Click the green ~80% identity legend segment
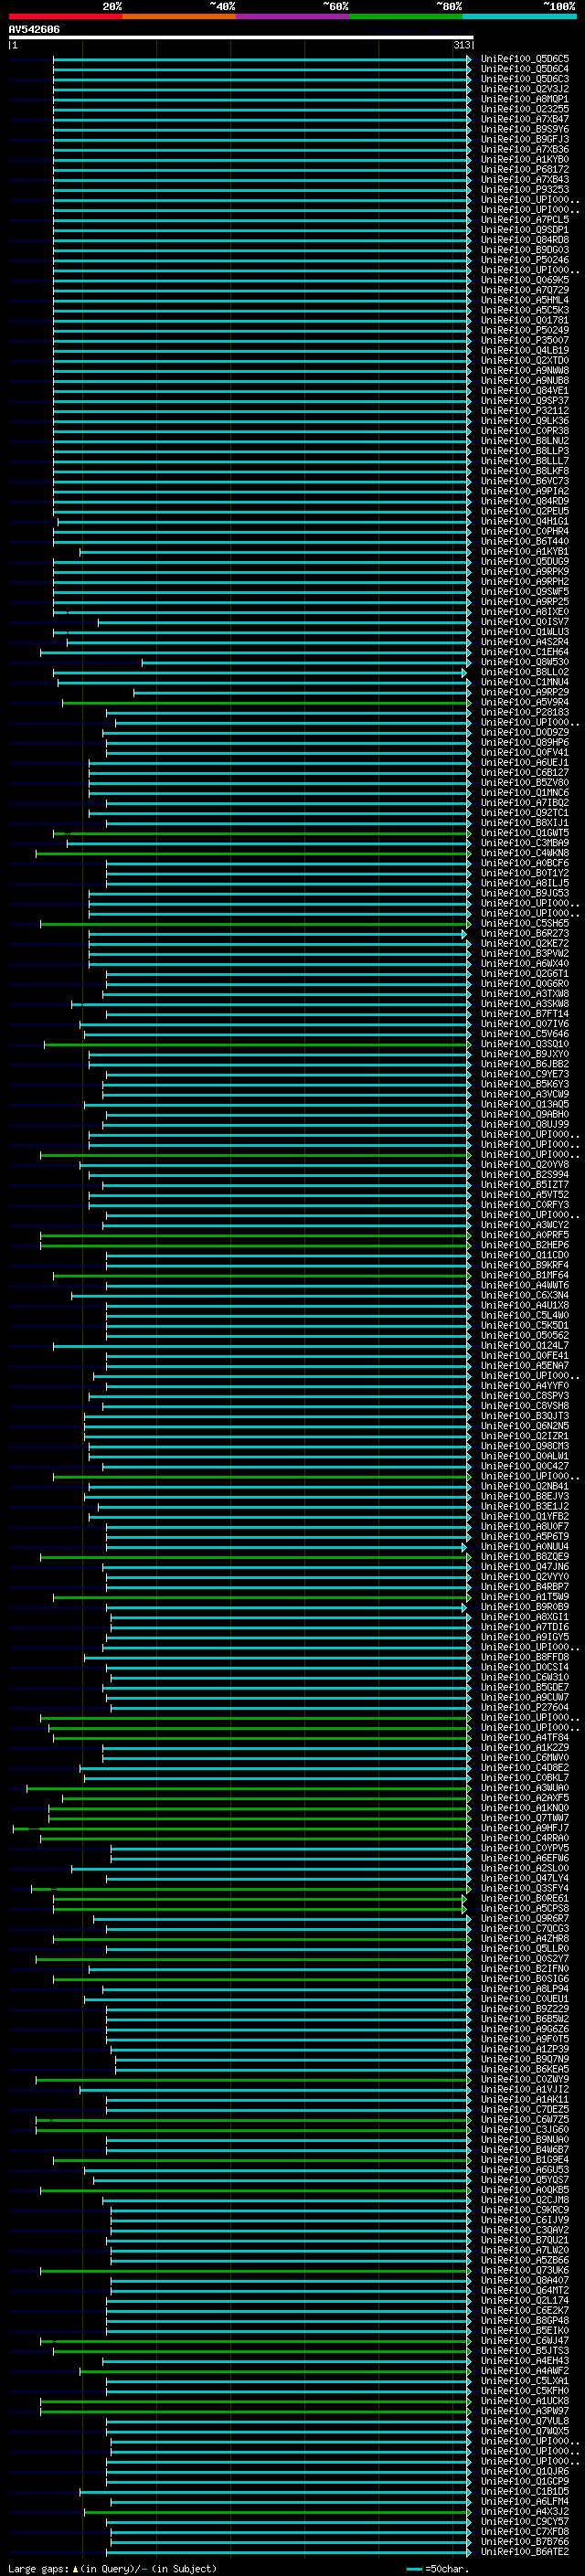585x2576 pixels. click(405, 16)
